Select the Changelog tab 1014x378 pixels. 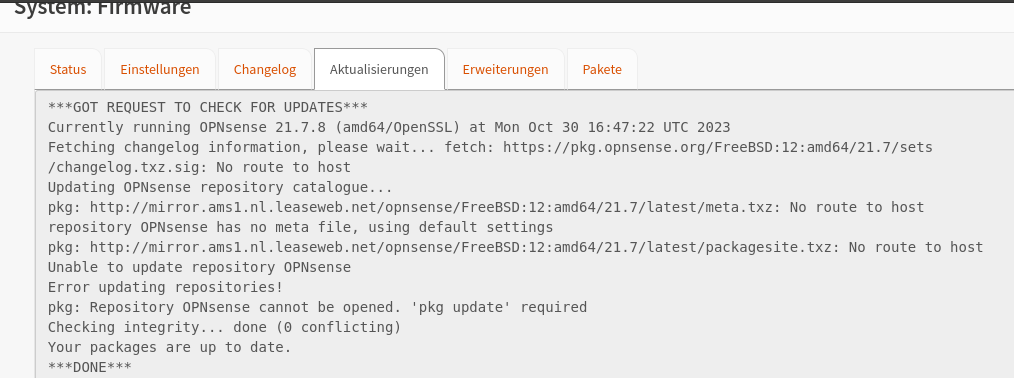click(264, 70)
